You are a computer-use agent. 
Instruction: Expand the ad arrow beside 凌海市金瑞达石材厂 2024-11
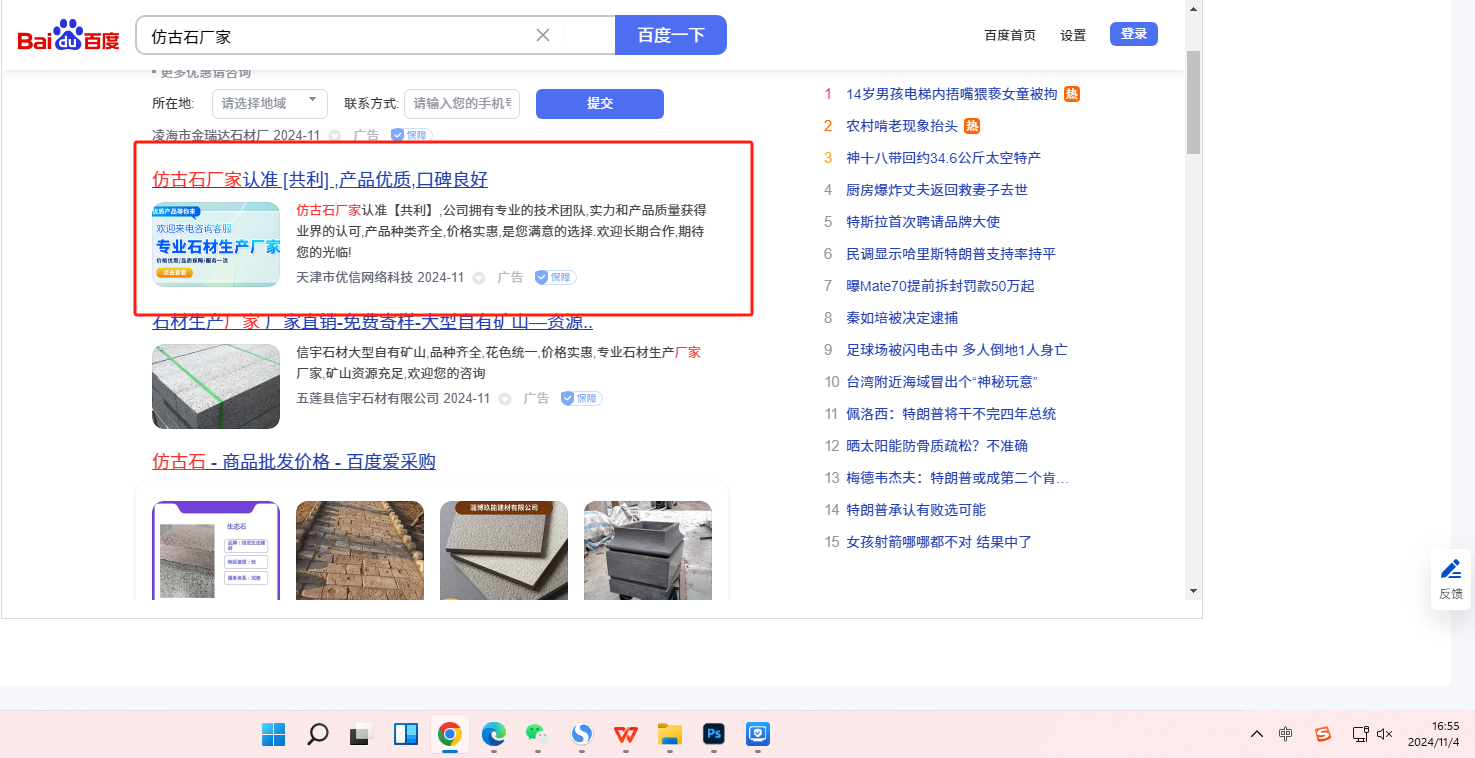[x=334, y=135]
